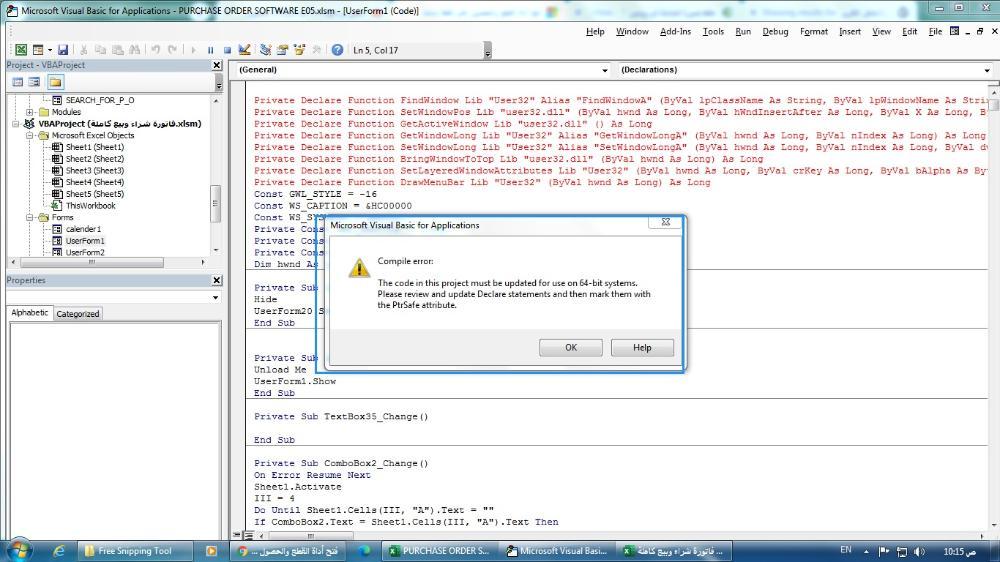1000x562 pixels.
Task: Close the Compile error dialog with X
Action: (x=665, y=222)
